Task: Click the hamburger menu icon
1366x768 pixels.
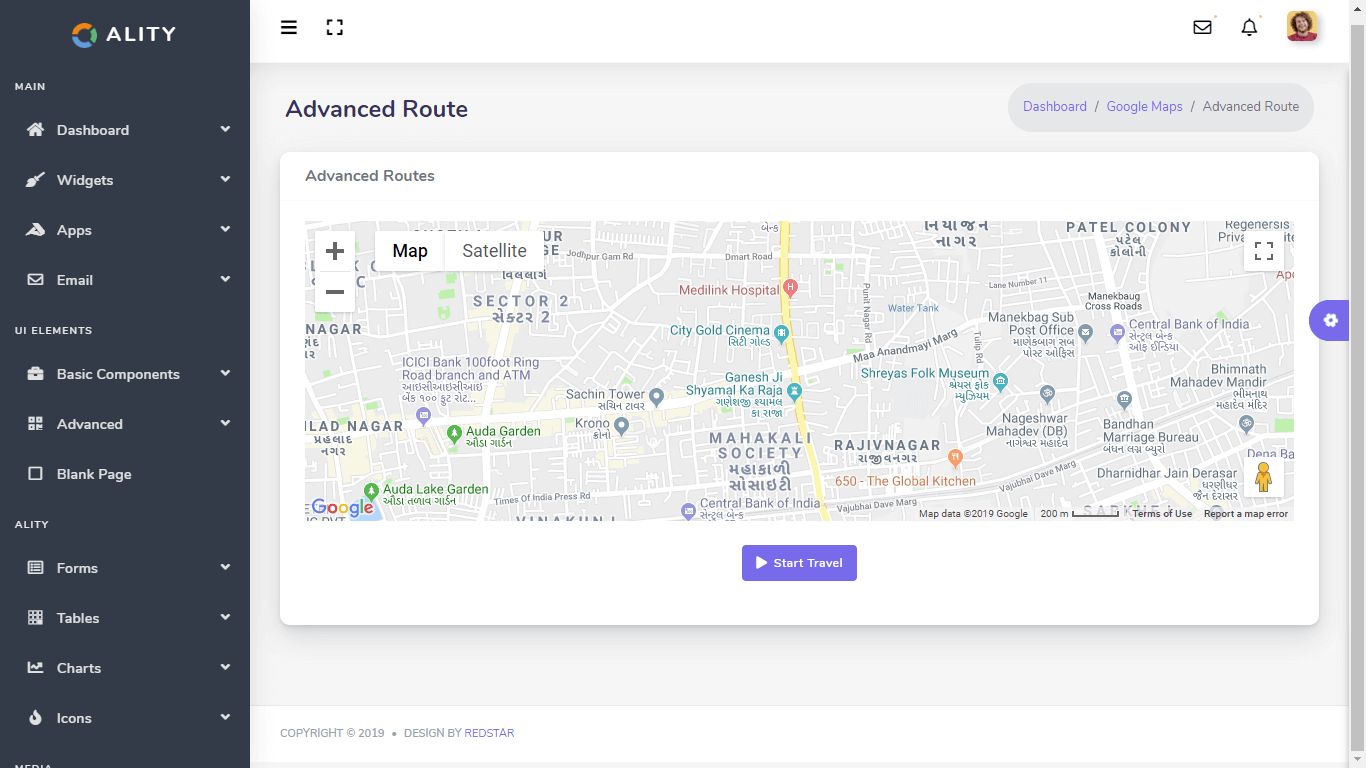Action: (x=289, y=28)
